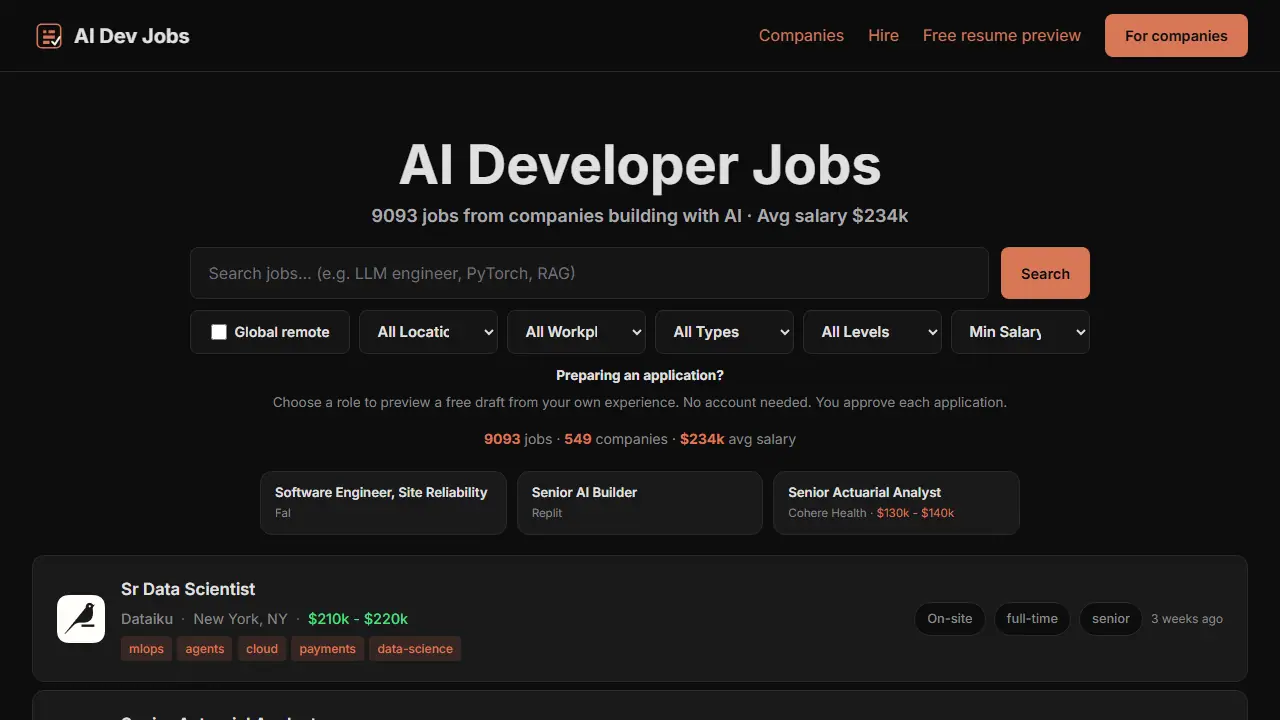Click the For companies button

pyautogui.click(x=1176, y=35)
